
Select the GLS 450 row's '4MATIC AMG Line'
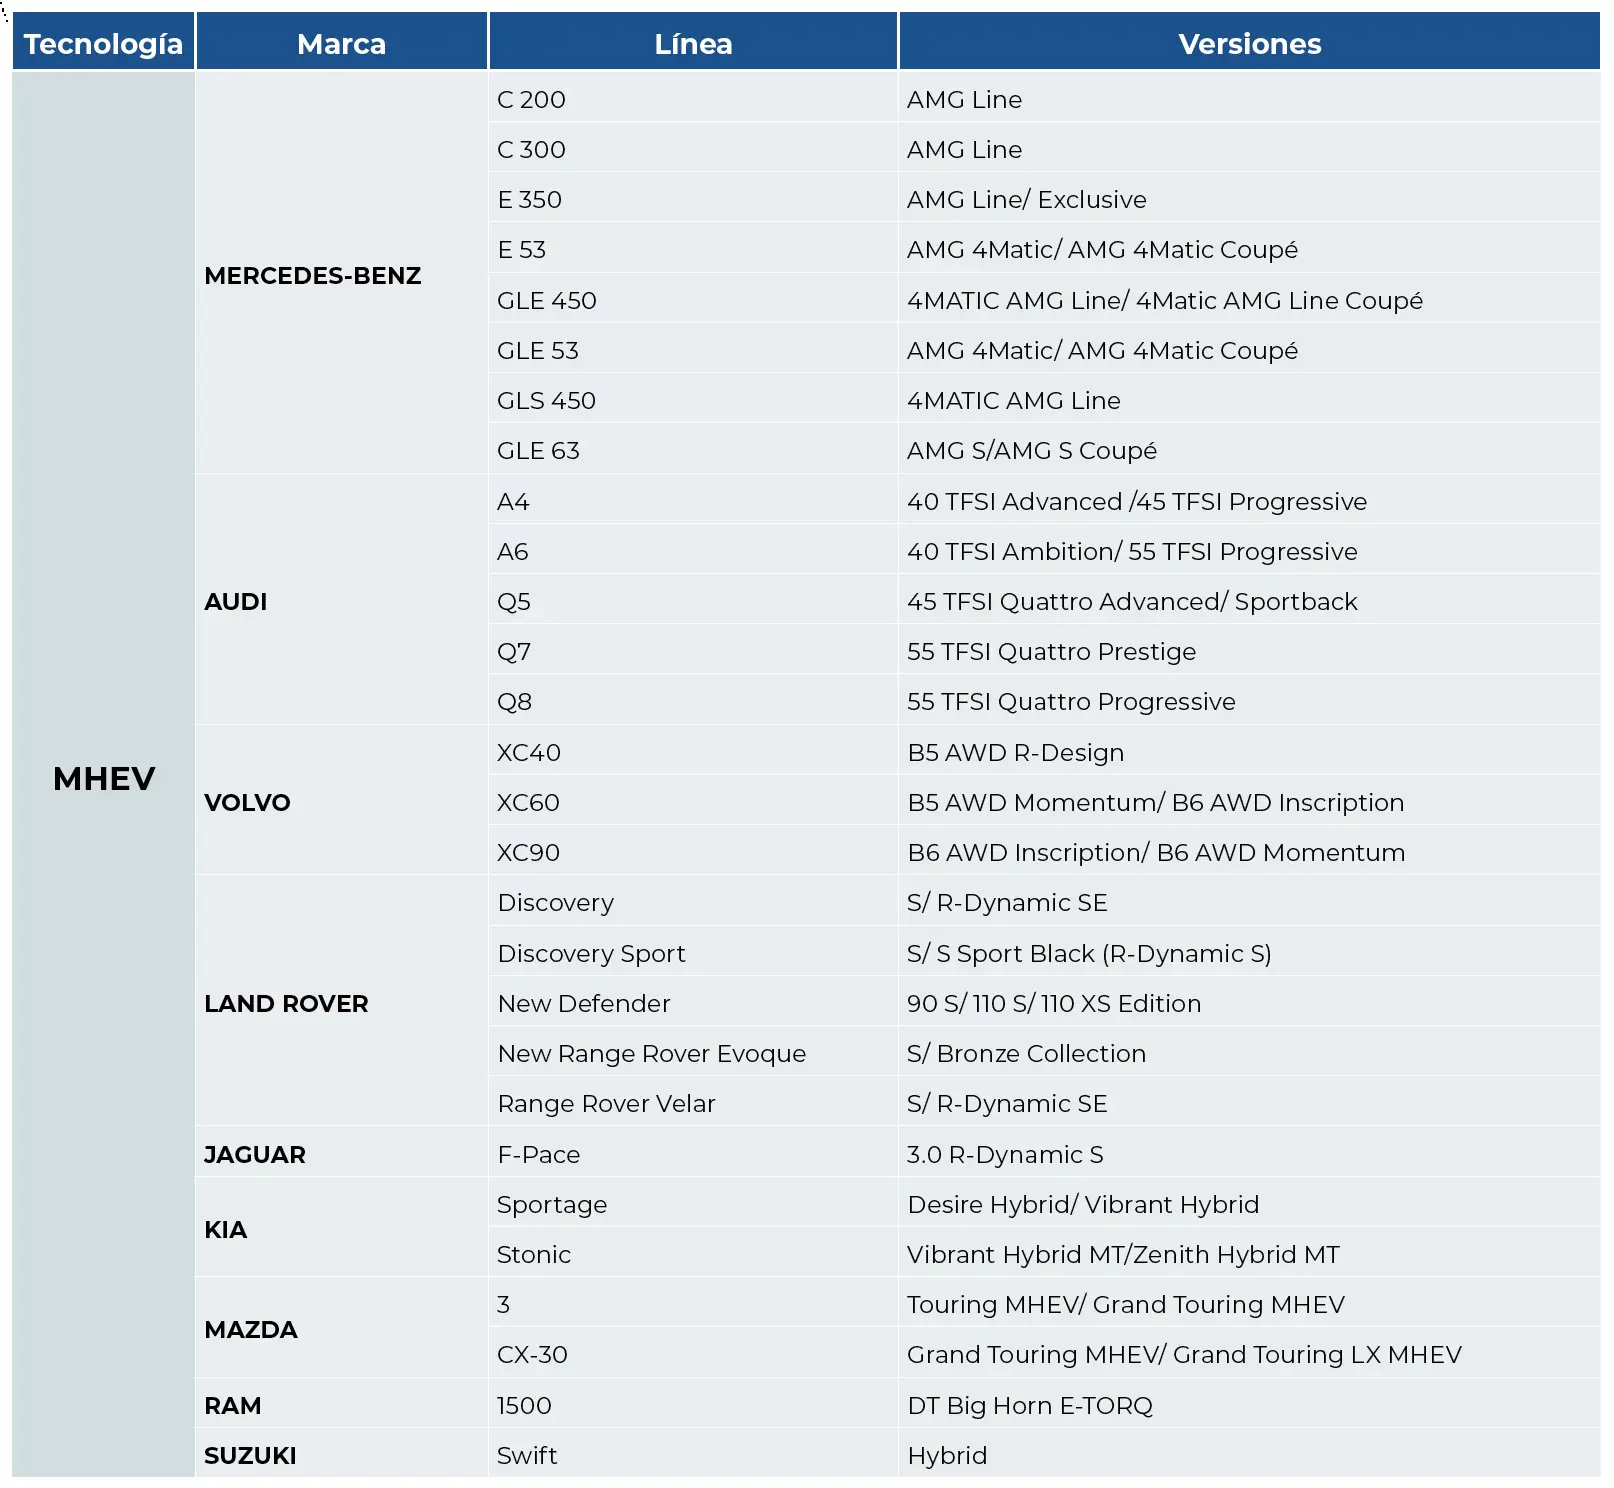[x=1249, y=400]
